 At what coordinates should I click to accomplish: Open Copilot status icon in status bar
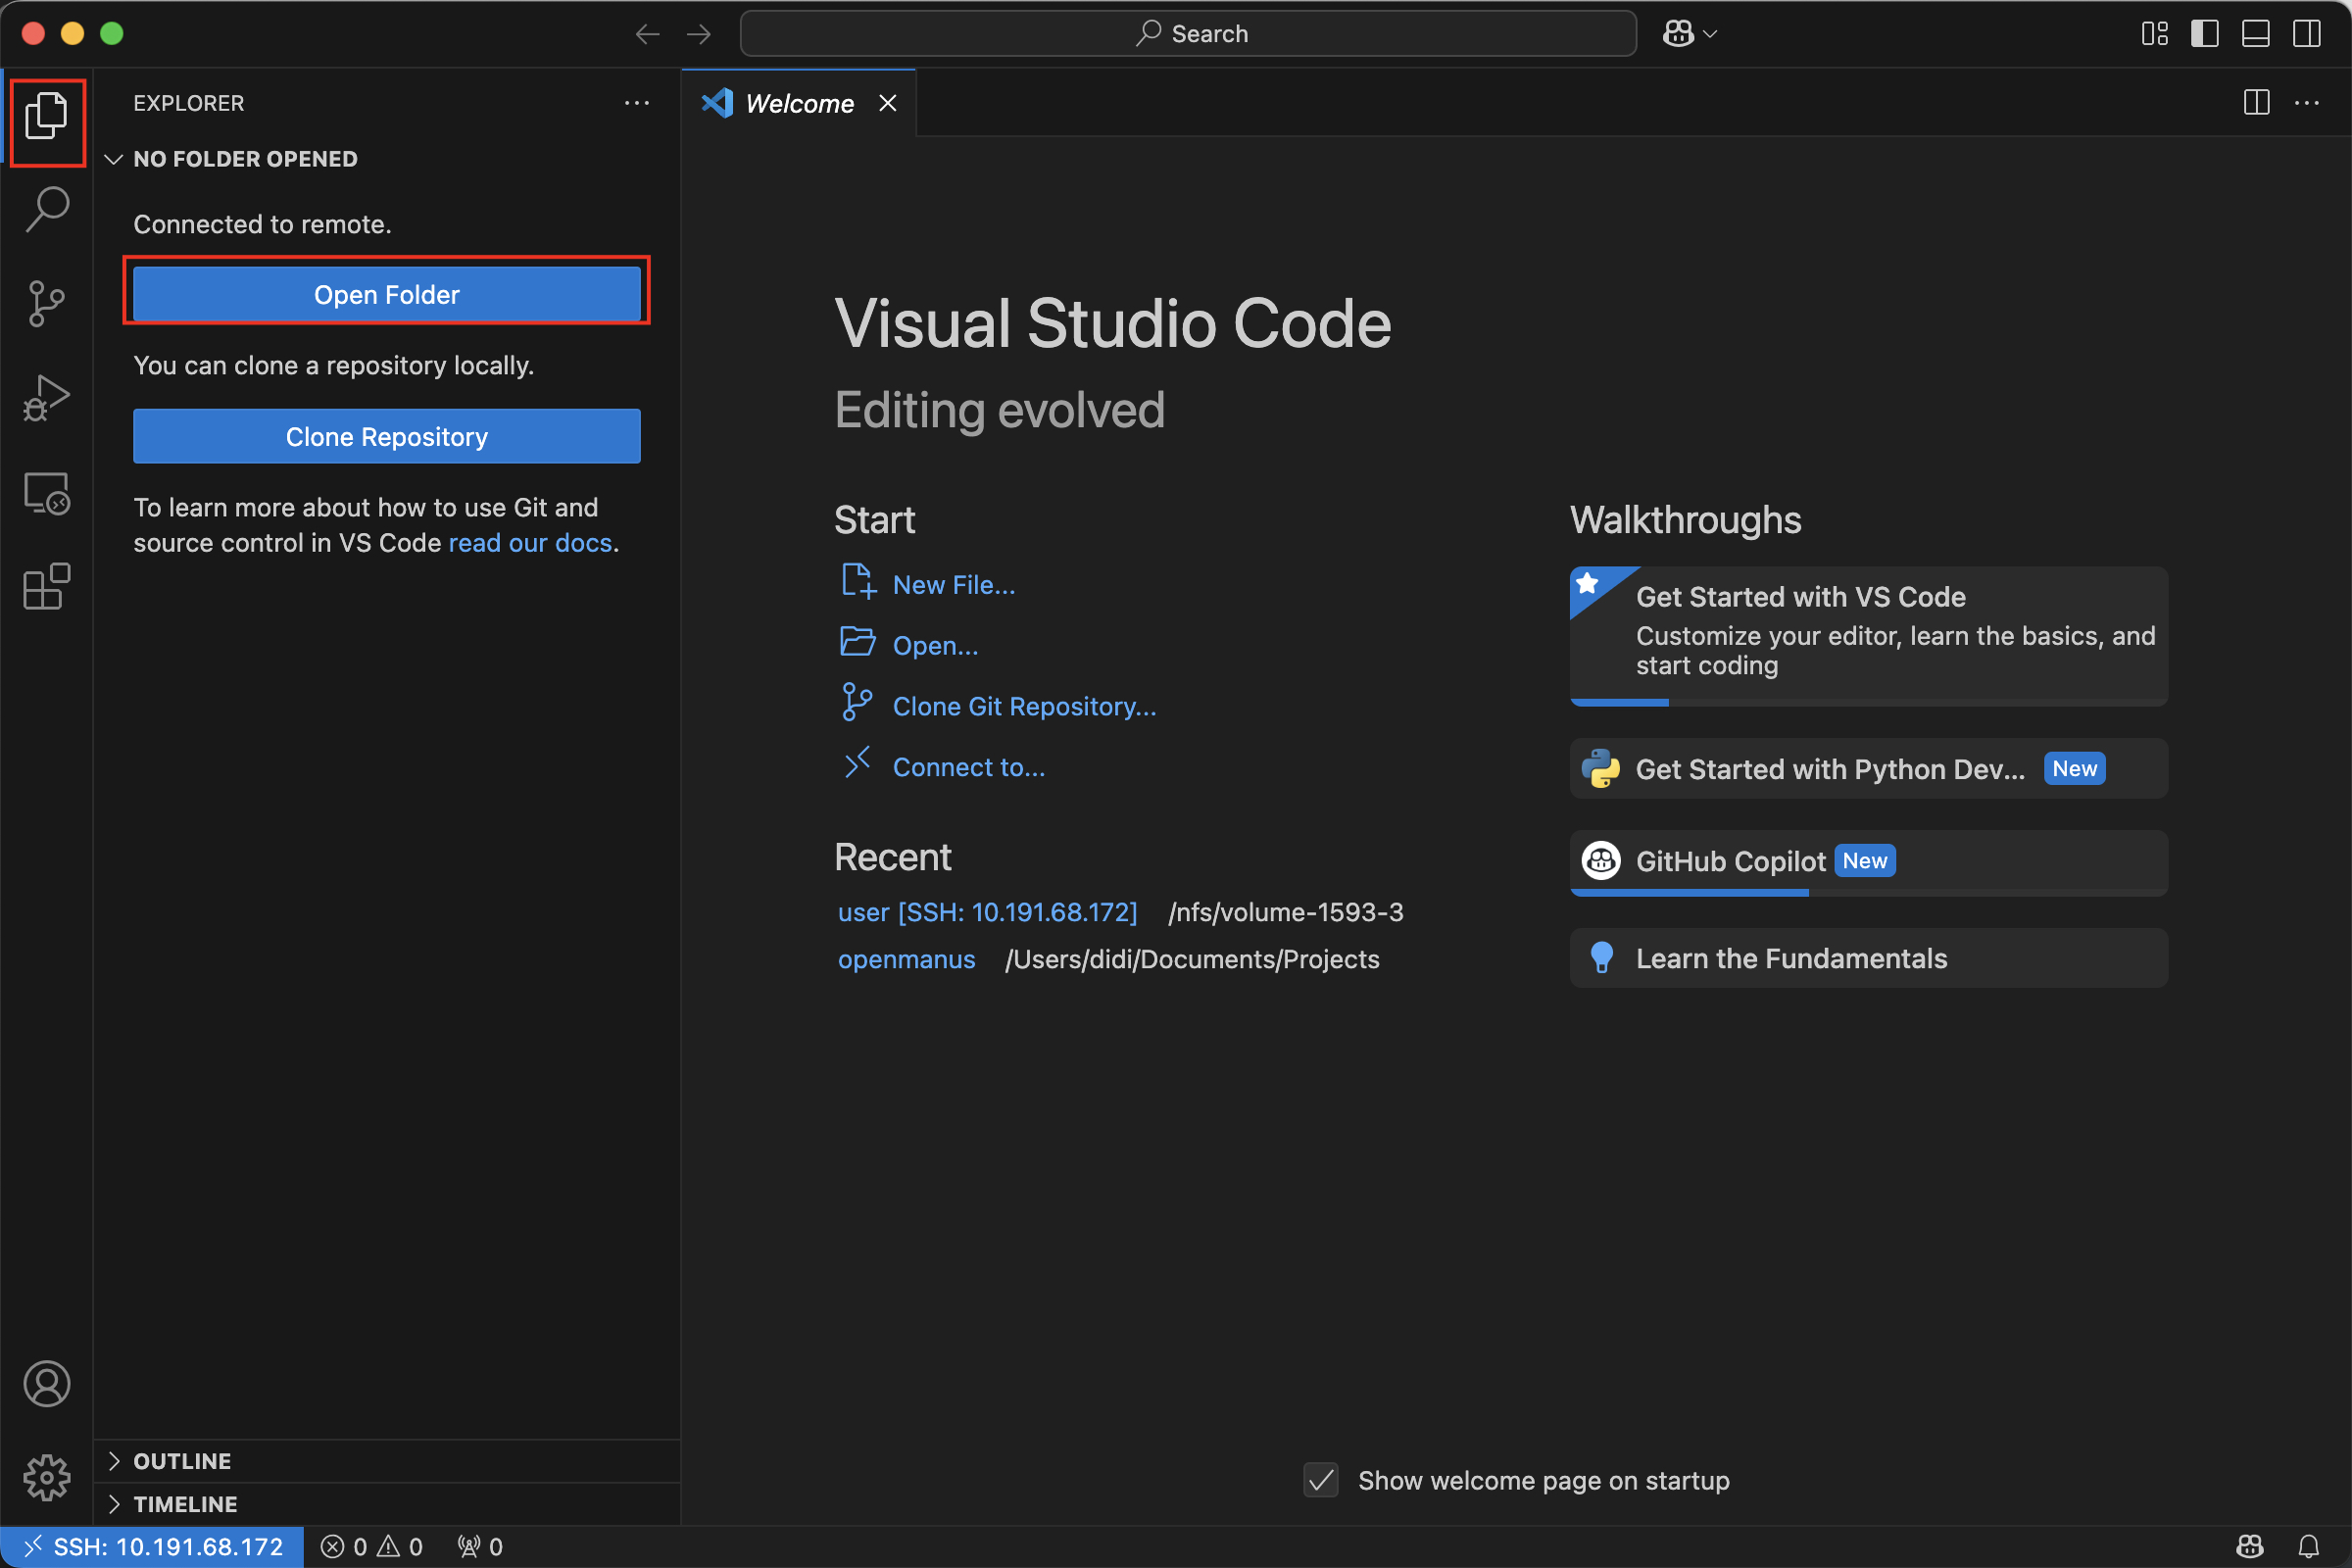(x=2250, y=1547)
